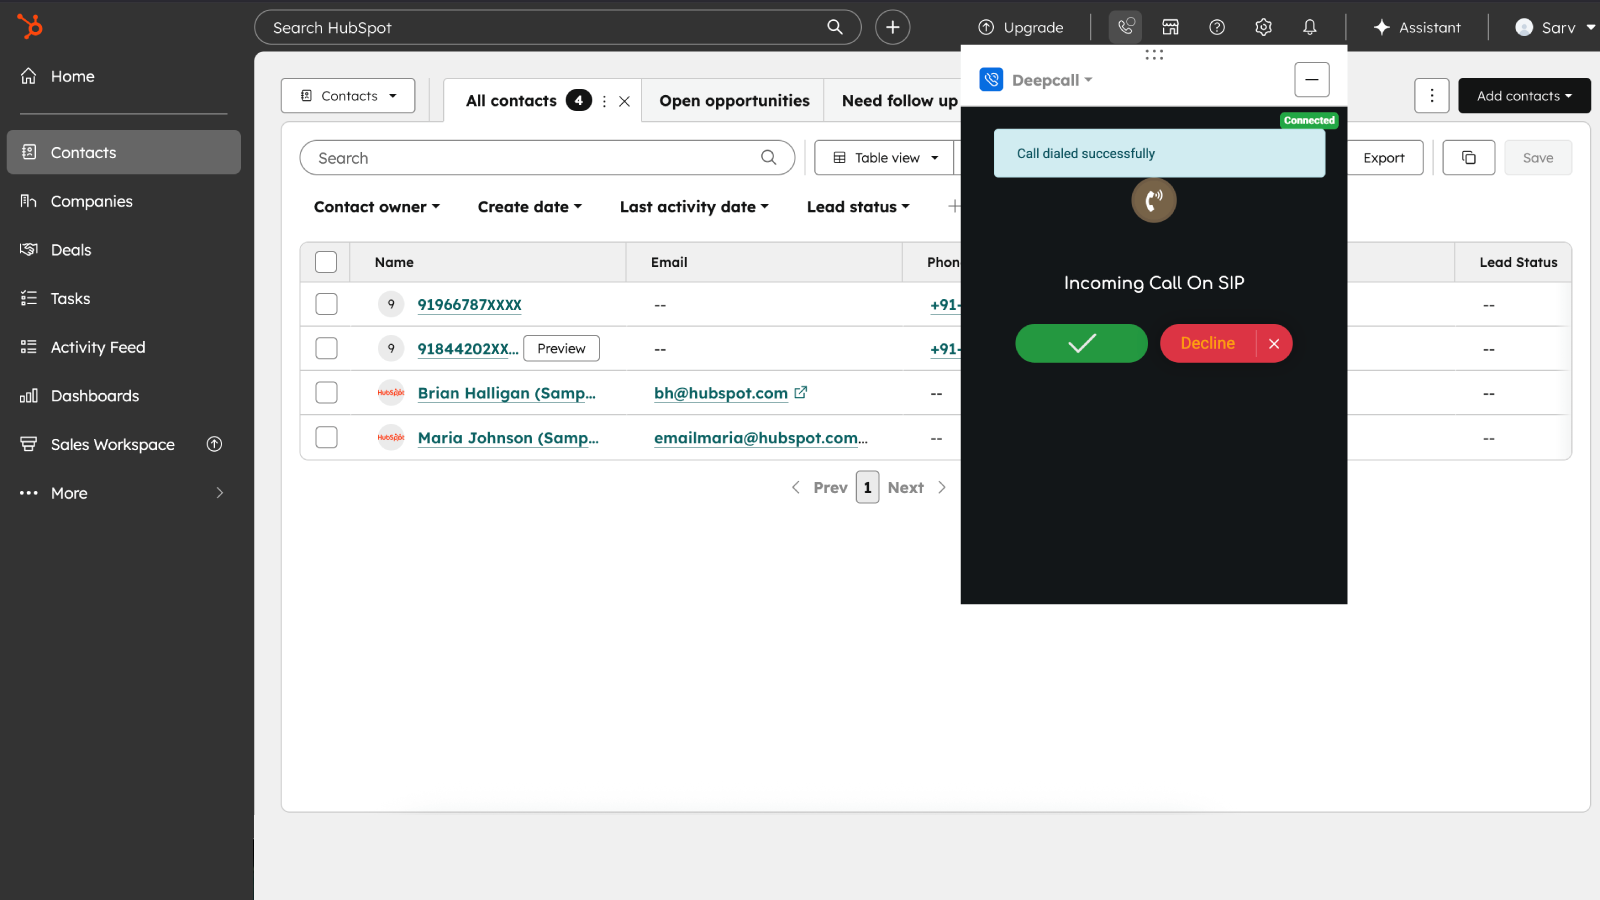Go to Deals in the sidebar

click(123, 250)
